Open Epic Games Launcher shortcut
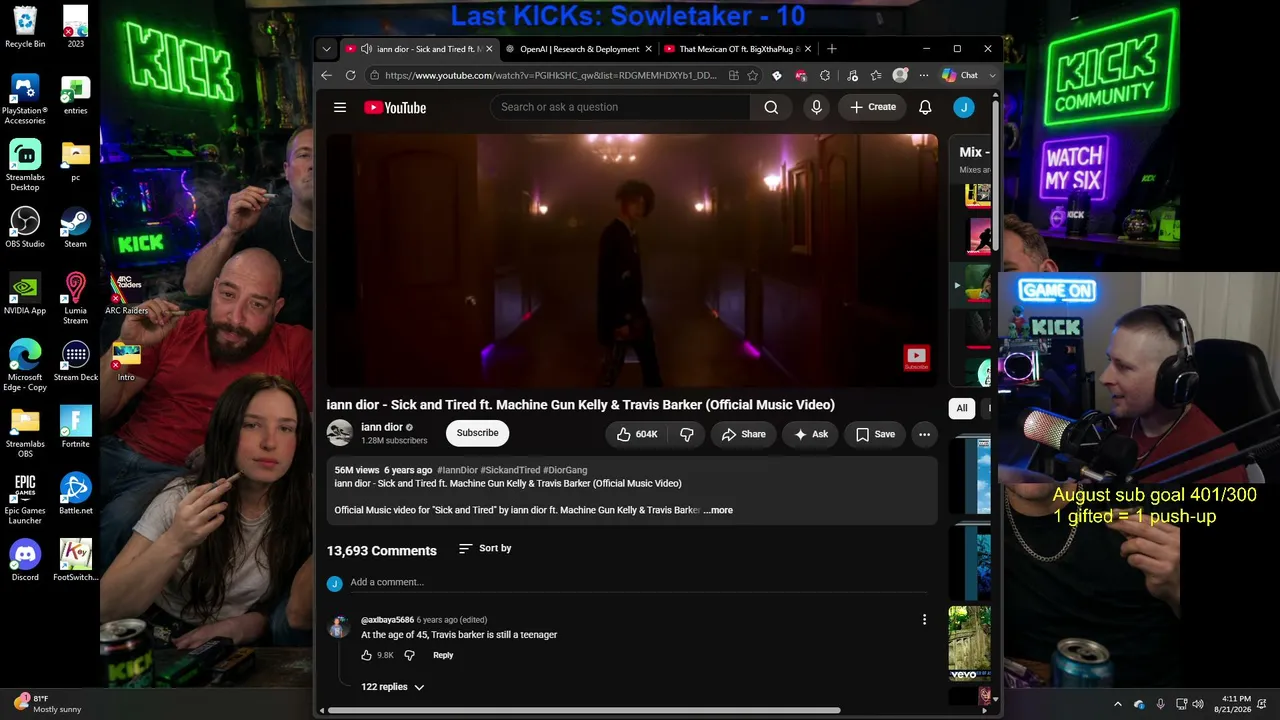This screenshot has width=1280, height=720. pyautogui.click(x=25, y=499)
